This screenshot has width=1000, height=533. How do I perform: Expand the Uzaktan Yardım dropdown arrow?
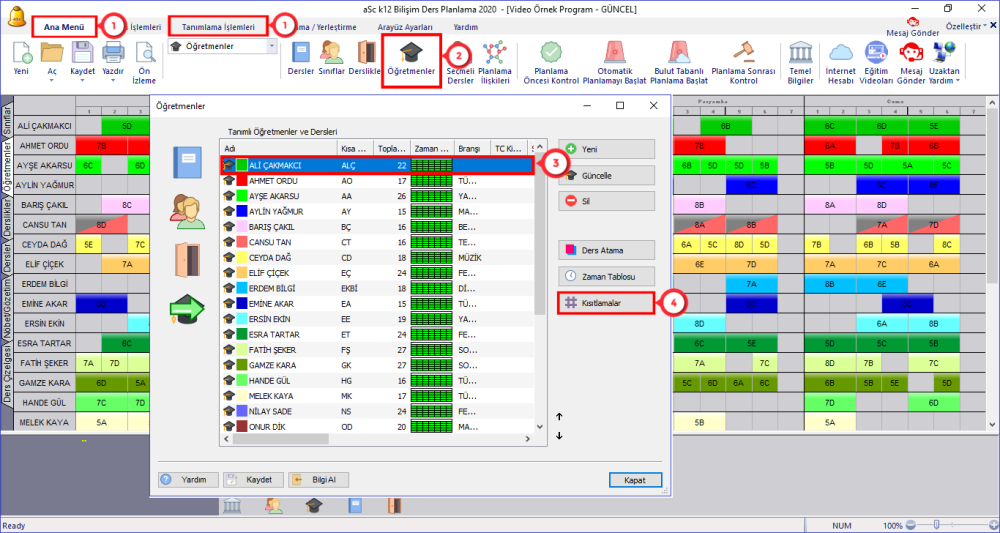coord(957,81)
